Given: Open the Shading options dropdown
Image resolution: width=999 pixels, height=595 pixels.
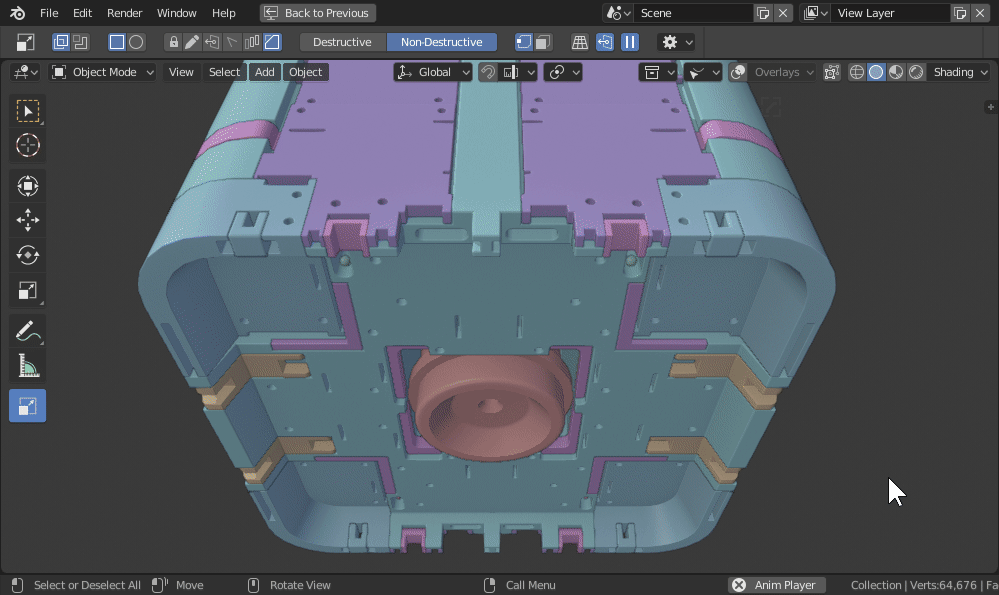Looking at the screenshot, I should [x=960, y=72].
